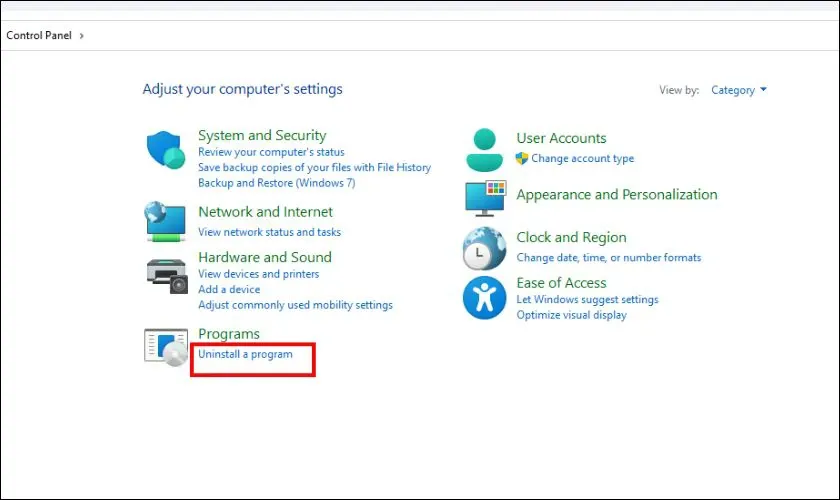Click the Add a device link

point(229,289)
